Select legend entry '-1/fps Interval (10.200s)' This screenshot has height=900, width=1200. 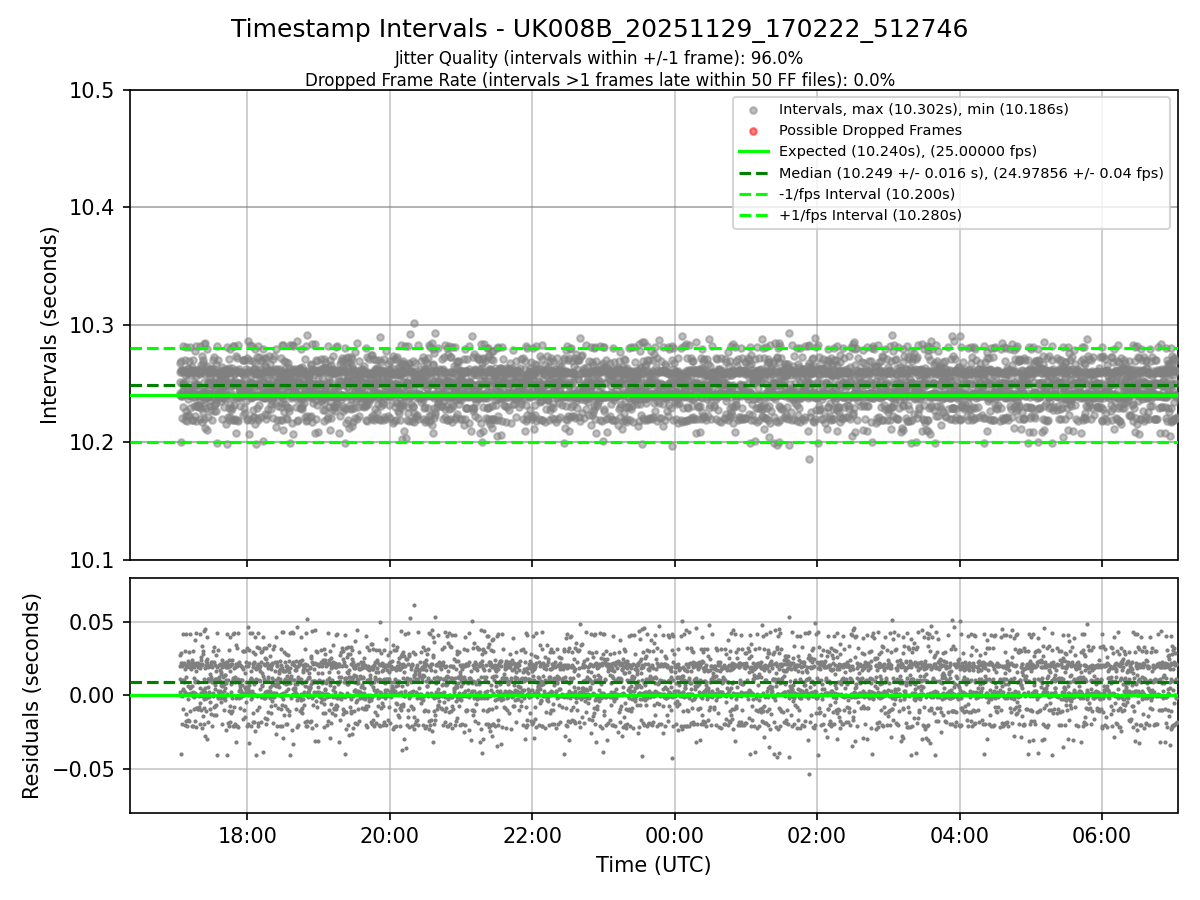pyautogui.click(x=866, y=194)
